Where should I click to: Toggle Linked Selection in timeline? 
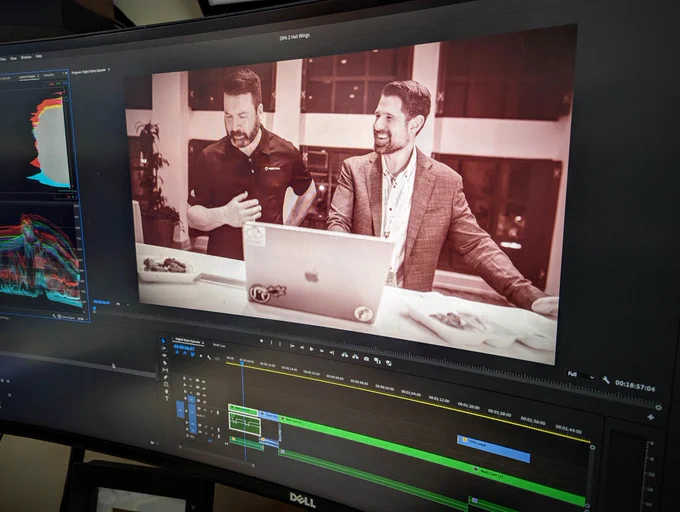(193, 354)
